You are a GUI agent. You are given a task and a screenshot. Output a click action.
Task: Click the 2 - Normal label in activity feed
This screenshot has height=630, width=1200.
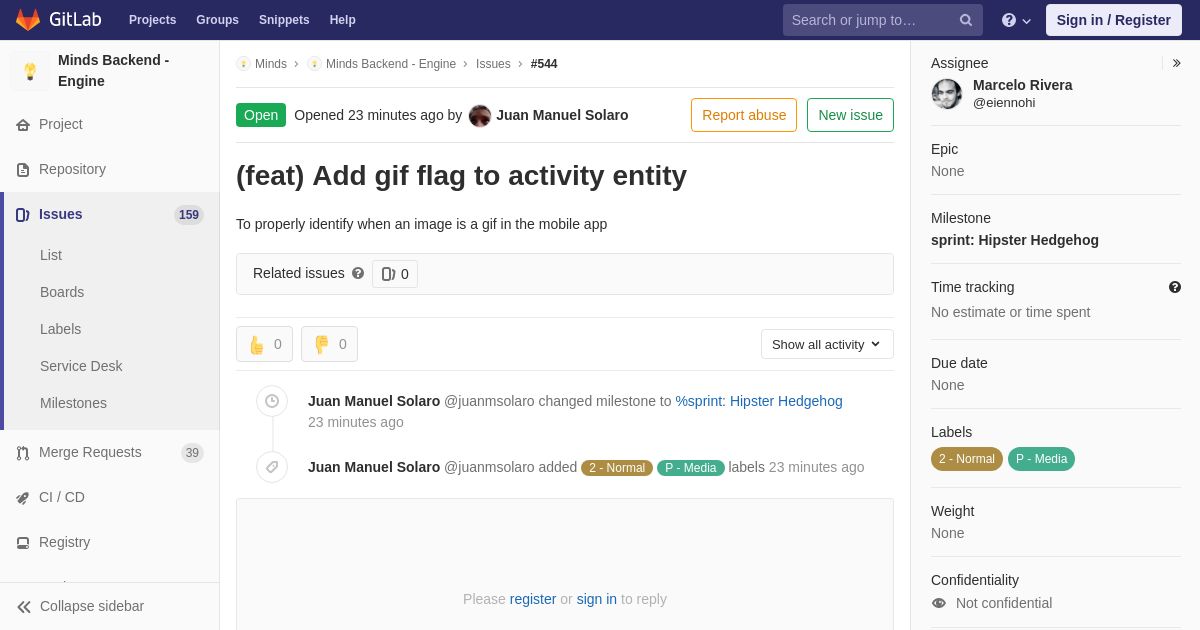pyautogui.click(x=617, y=468)
